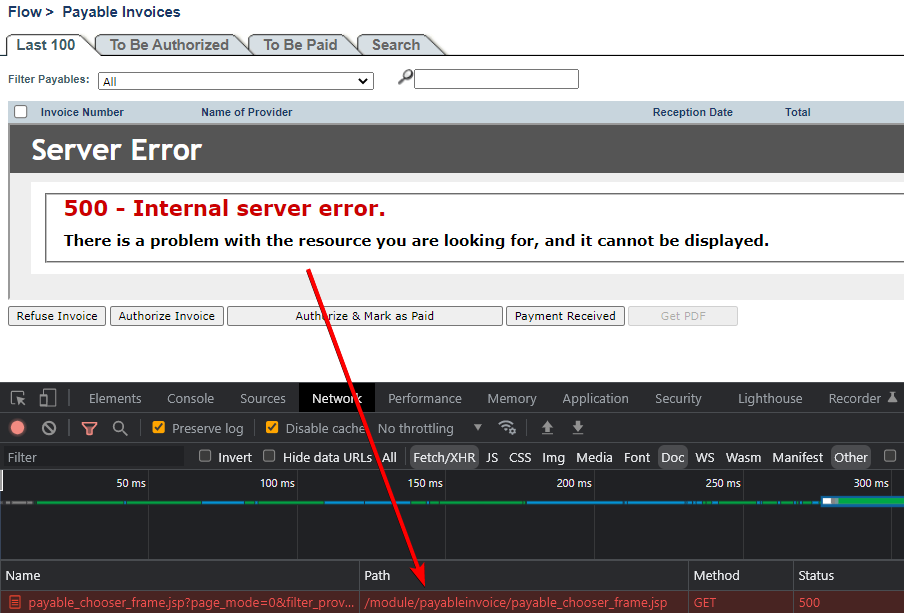Switch to the To Be Authorized tab
Viewport: 904px width, 613px height.
(169, 45)
